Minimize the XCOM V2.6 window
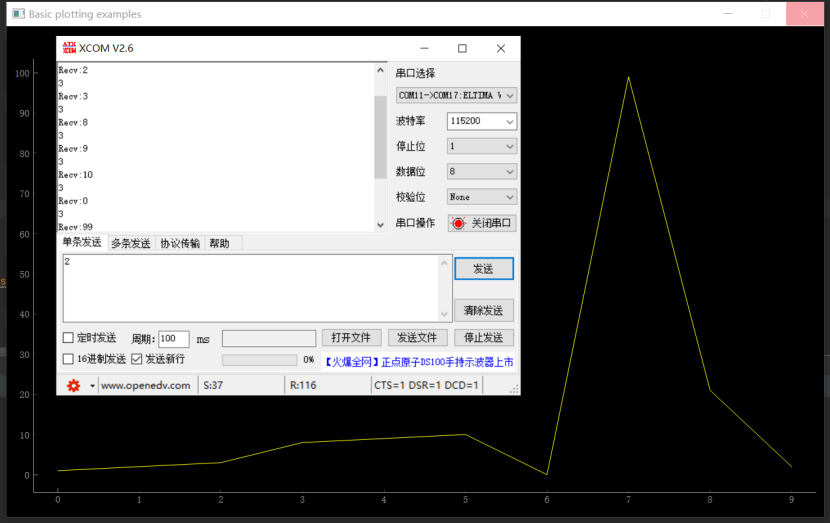 (x=425, y=48)
